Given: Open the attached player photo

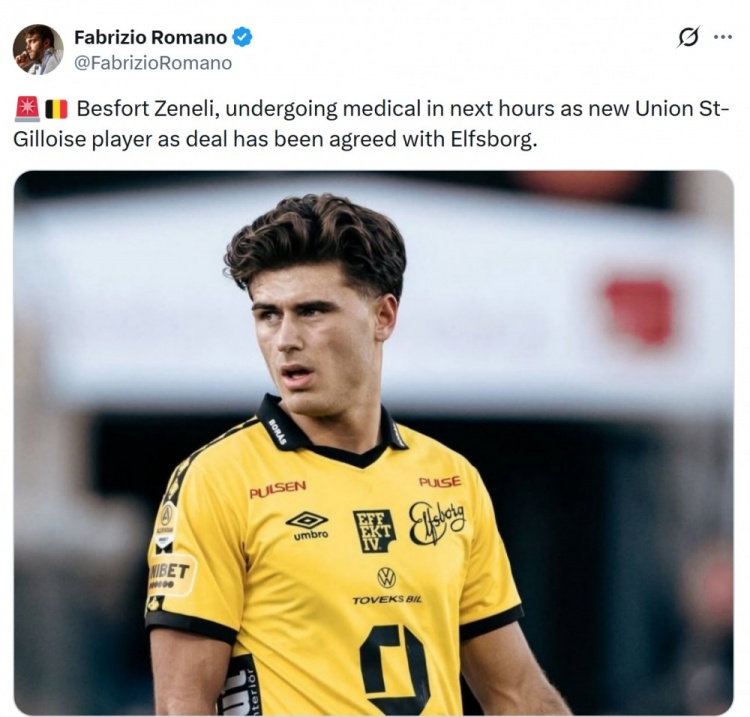Looking at the screenshot, I should point(374,442).
